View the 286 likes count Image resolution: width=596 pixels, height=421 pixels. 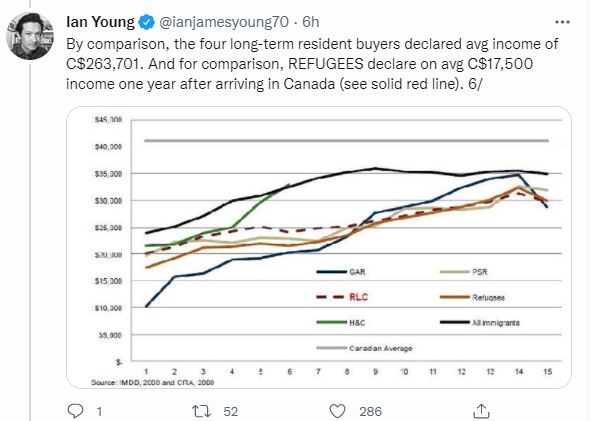click(371, 412)
